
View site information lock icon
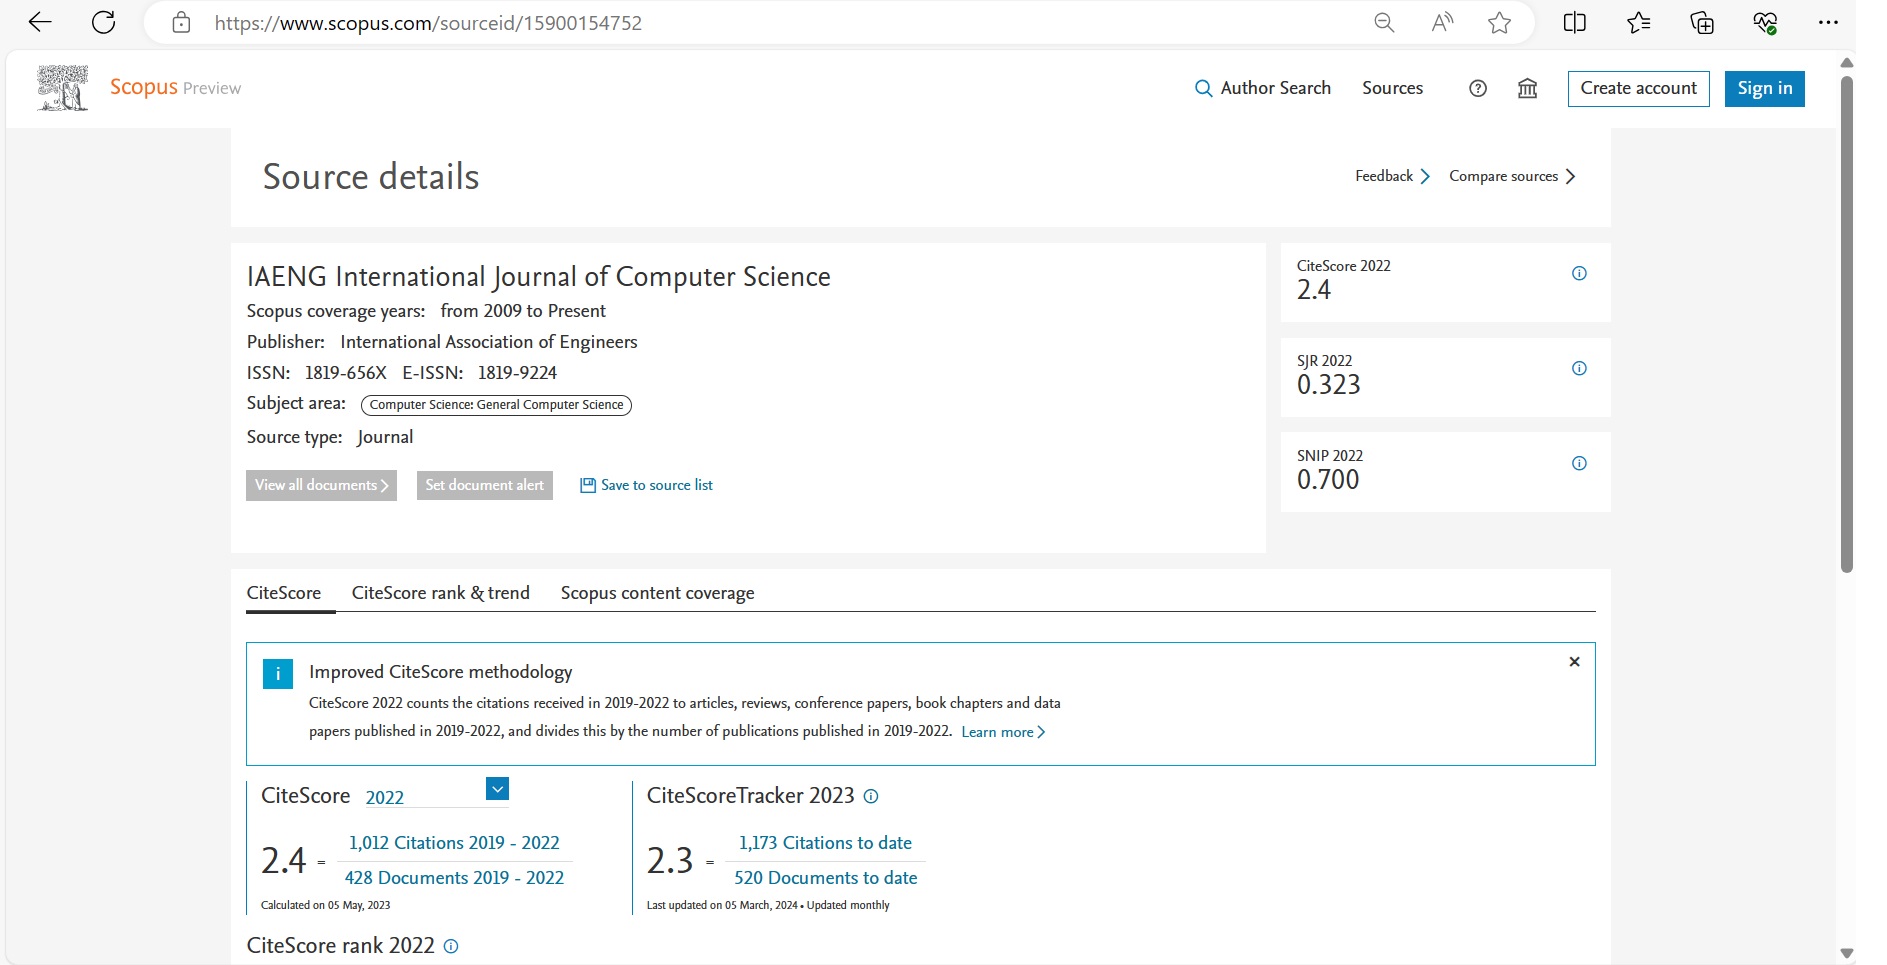point(181,23)
